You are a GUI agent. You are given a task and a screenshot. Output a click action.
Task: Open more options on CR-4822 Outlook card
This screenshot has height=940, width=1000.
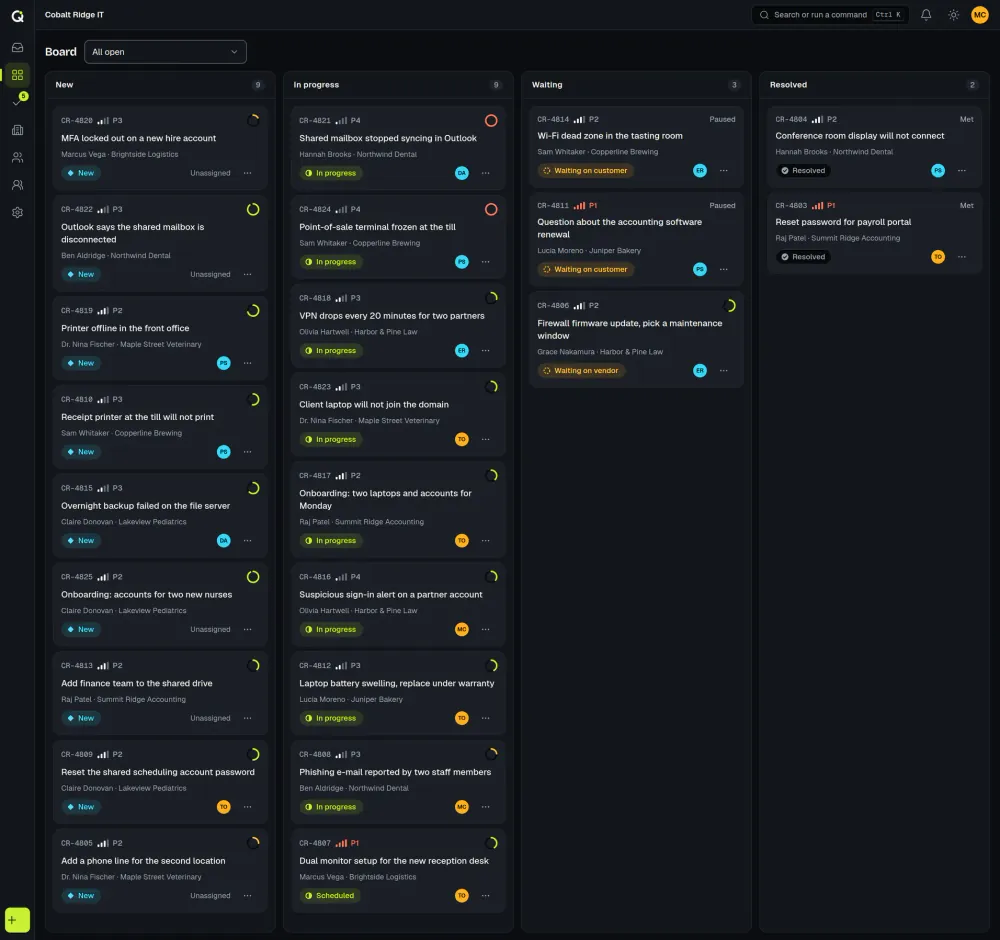[x=247, y=274]
